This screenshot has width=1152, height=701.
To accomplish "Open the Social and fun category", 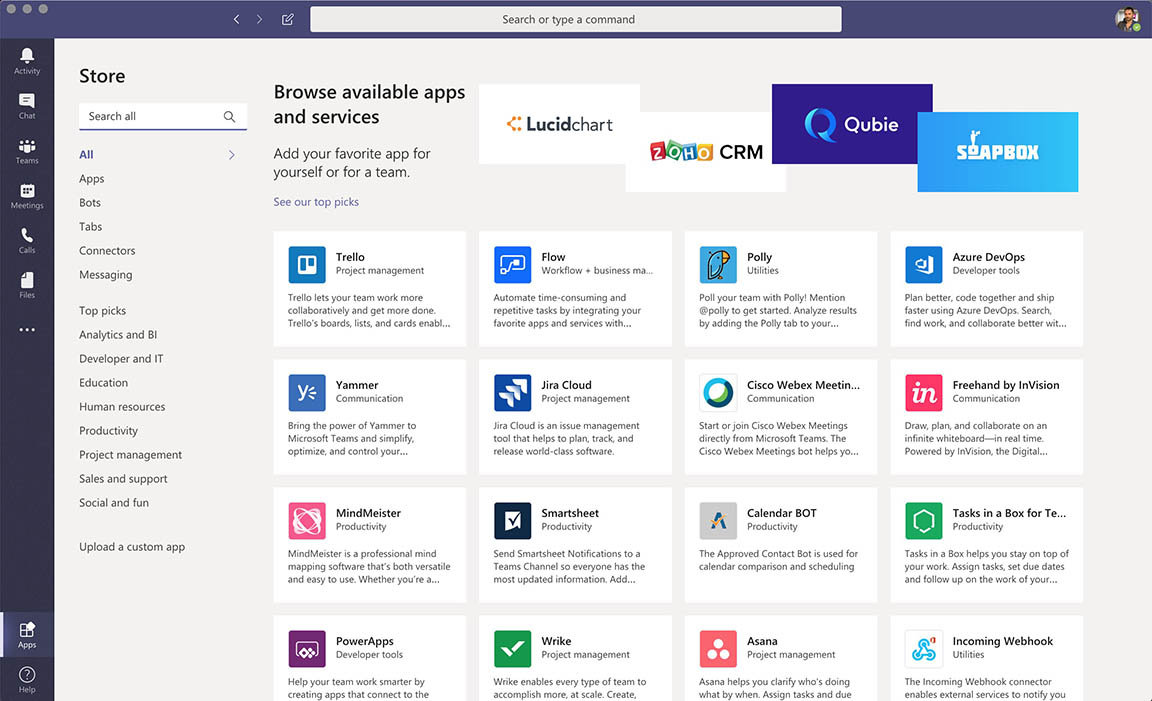I will click(114, 503).
